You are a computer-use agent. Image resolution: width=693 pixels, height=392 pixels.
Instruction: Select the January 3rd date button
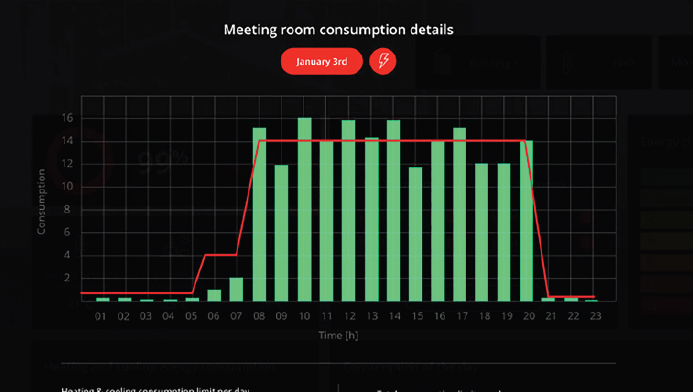(x=322, y=61)
